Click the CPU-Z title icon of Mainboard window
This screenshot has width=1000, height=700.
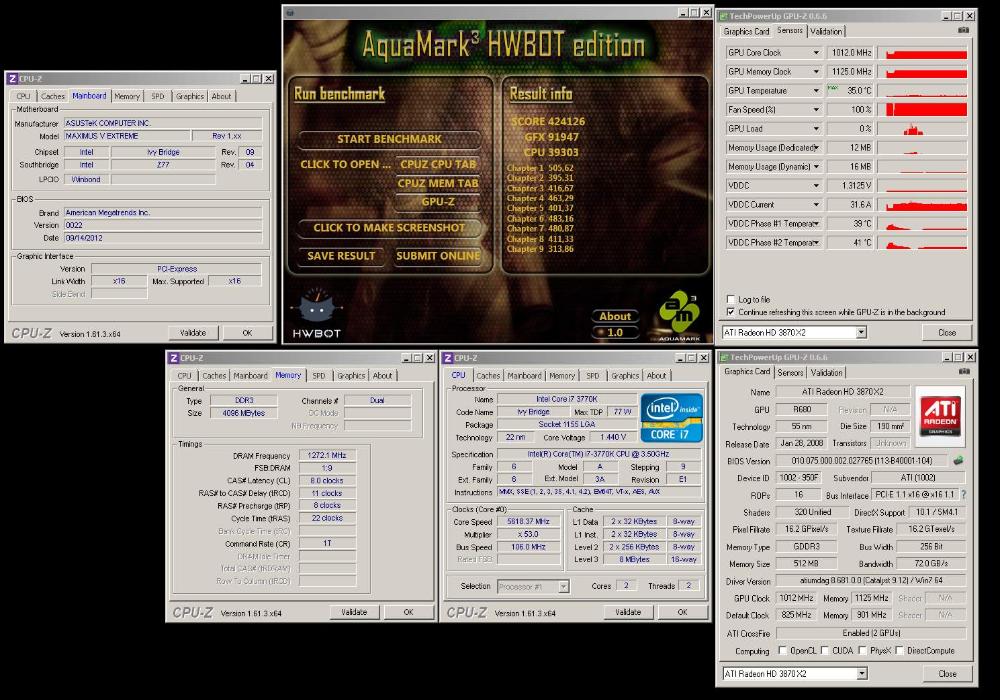[x=12, y=78]
